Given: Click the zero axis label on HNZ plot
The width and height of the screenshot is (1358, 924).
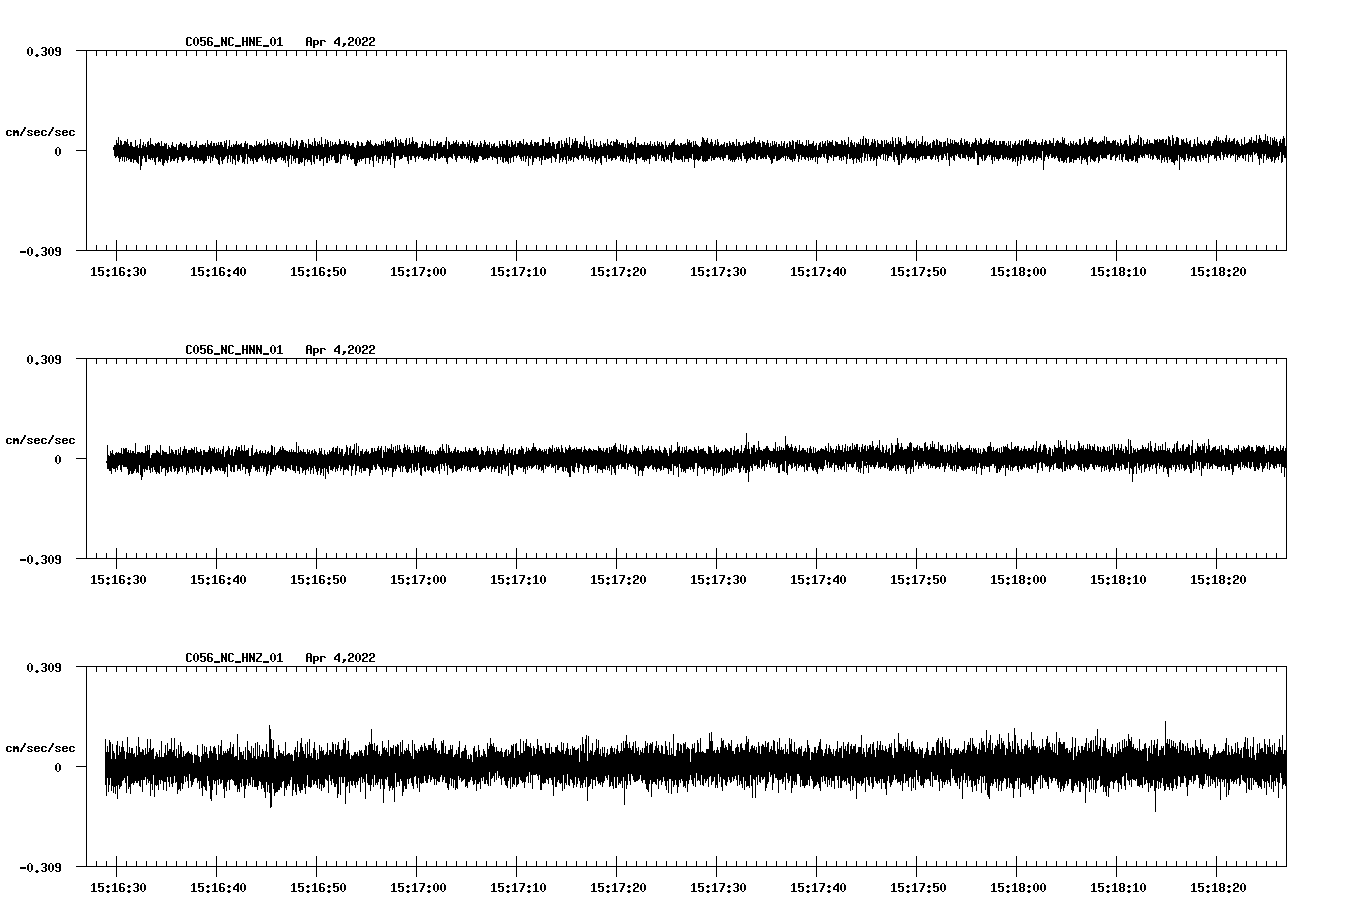Looking at the screenshot, I should [x=58, y=767].
